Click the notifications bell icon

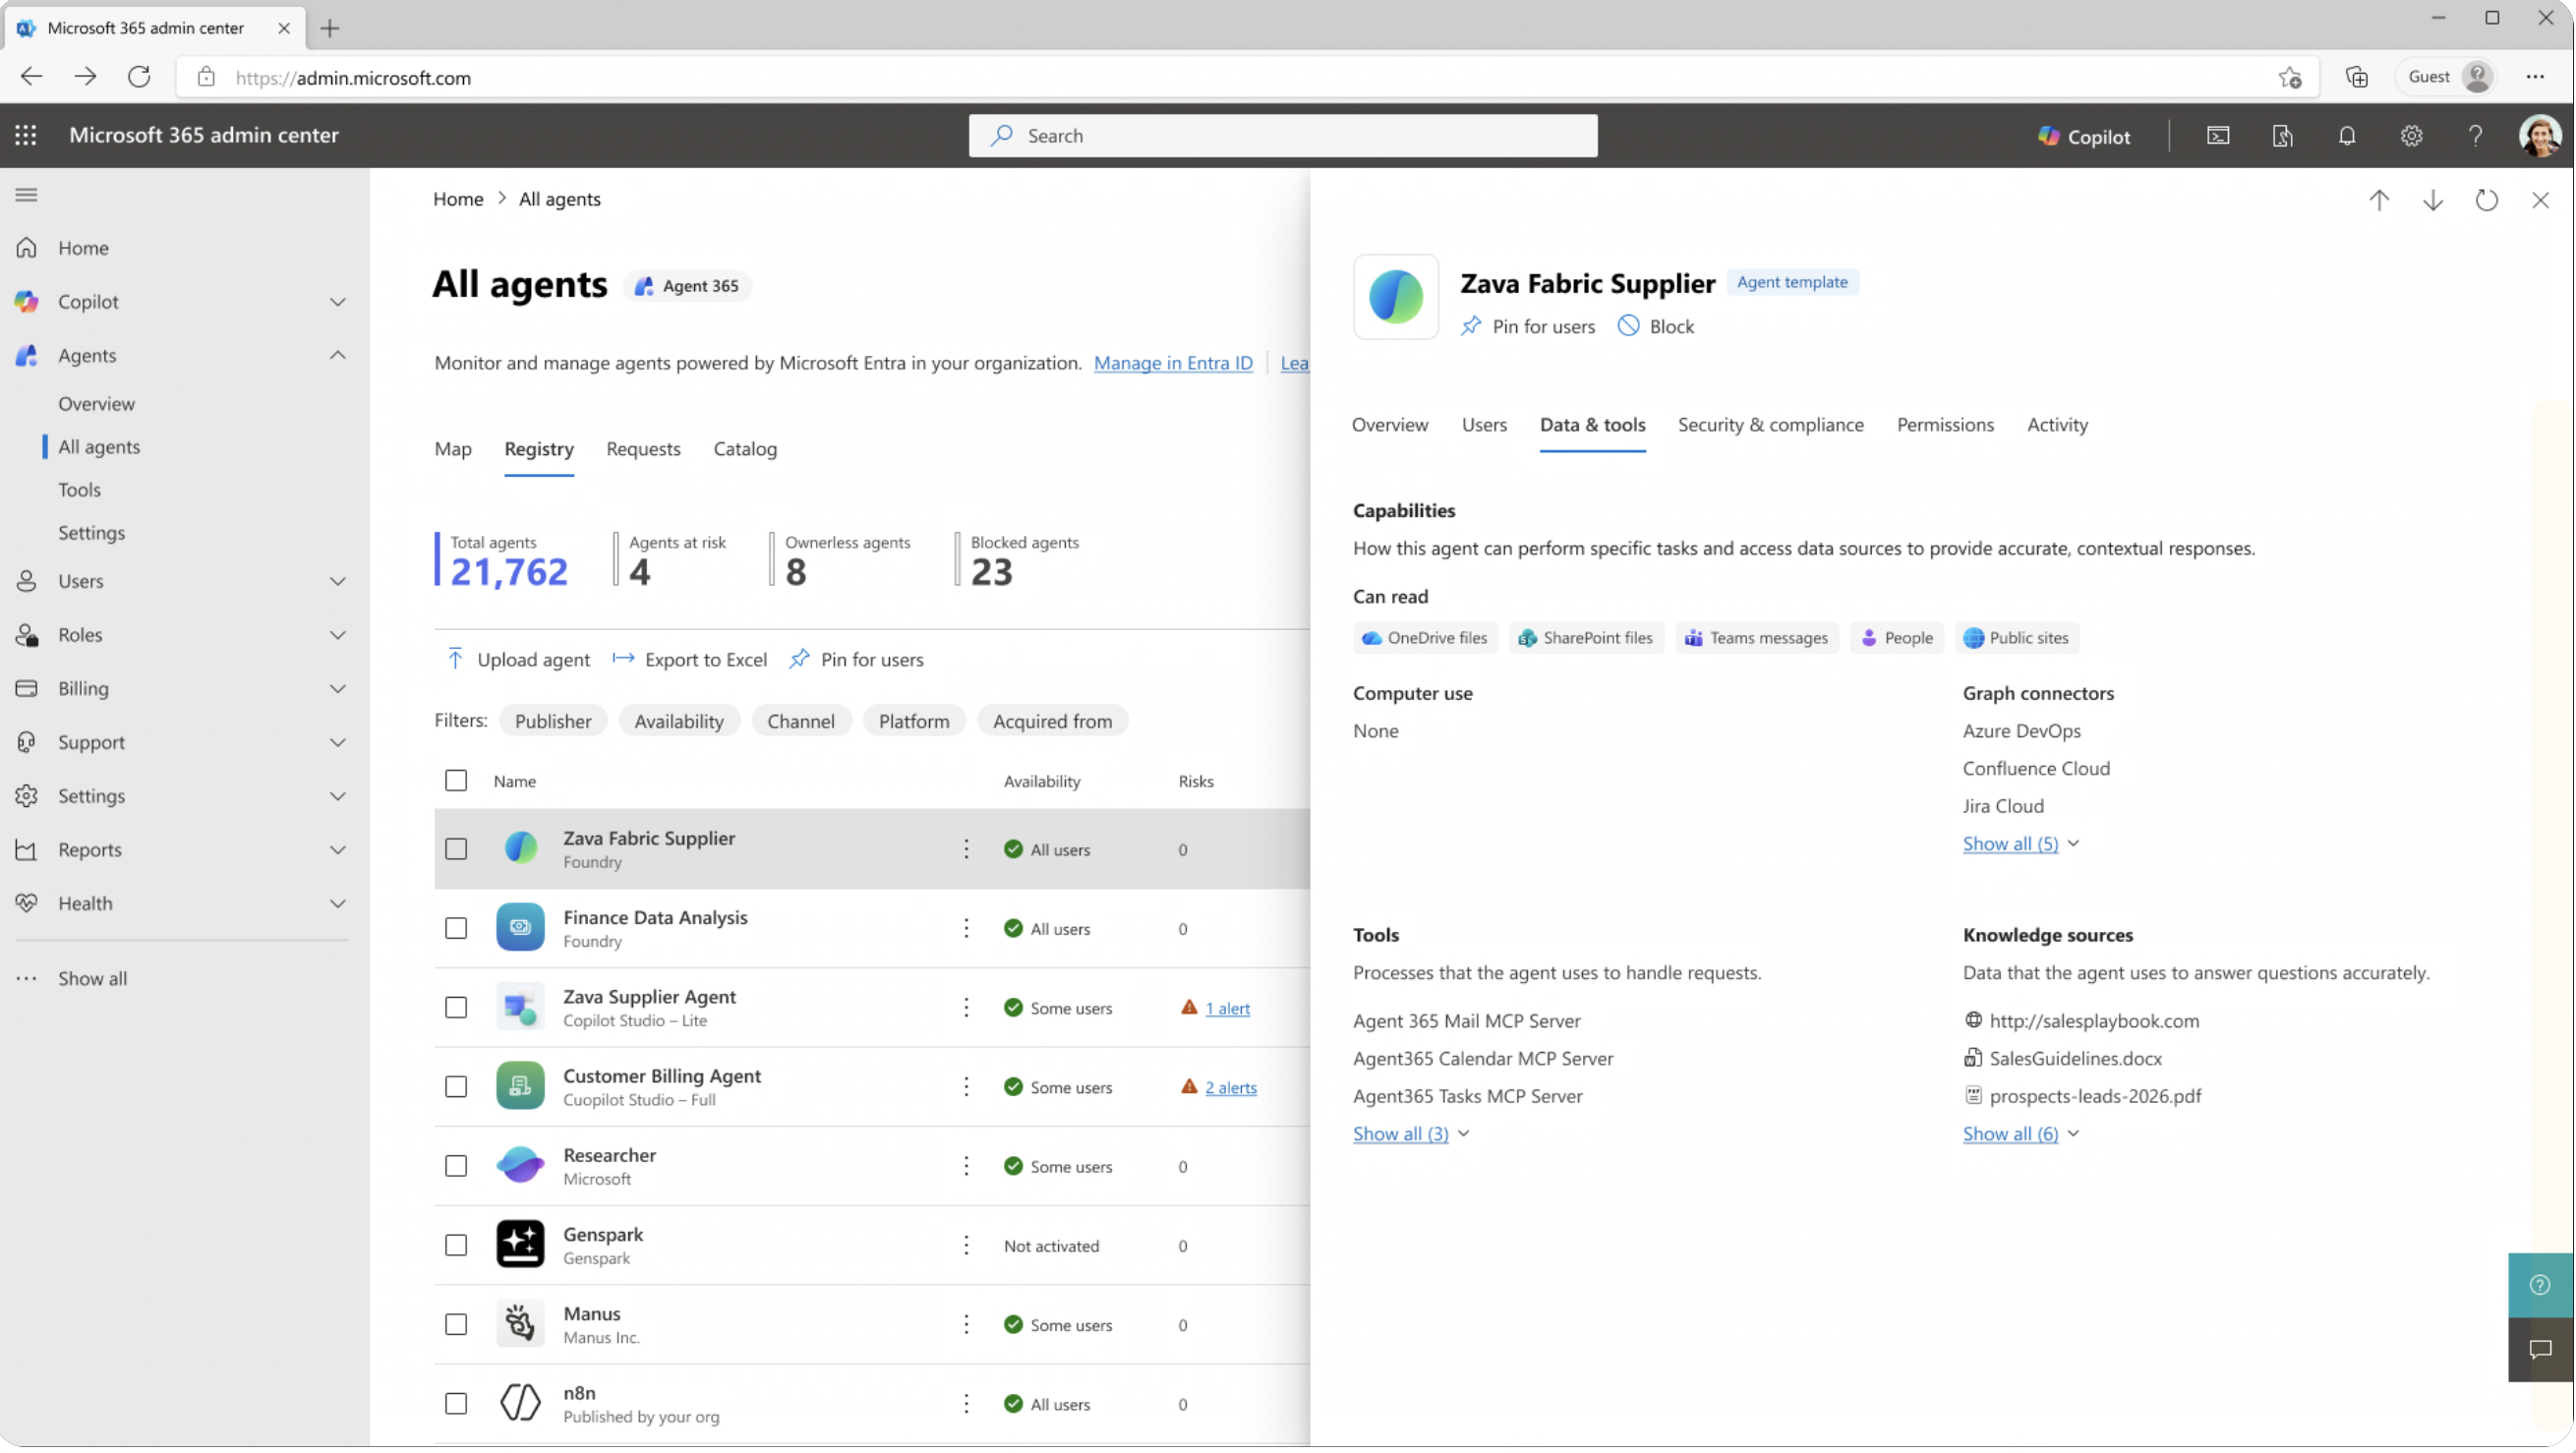pos(2347,136)
